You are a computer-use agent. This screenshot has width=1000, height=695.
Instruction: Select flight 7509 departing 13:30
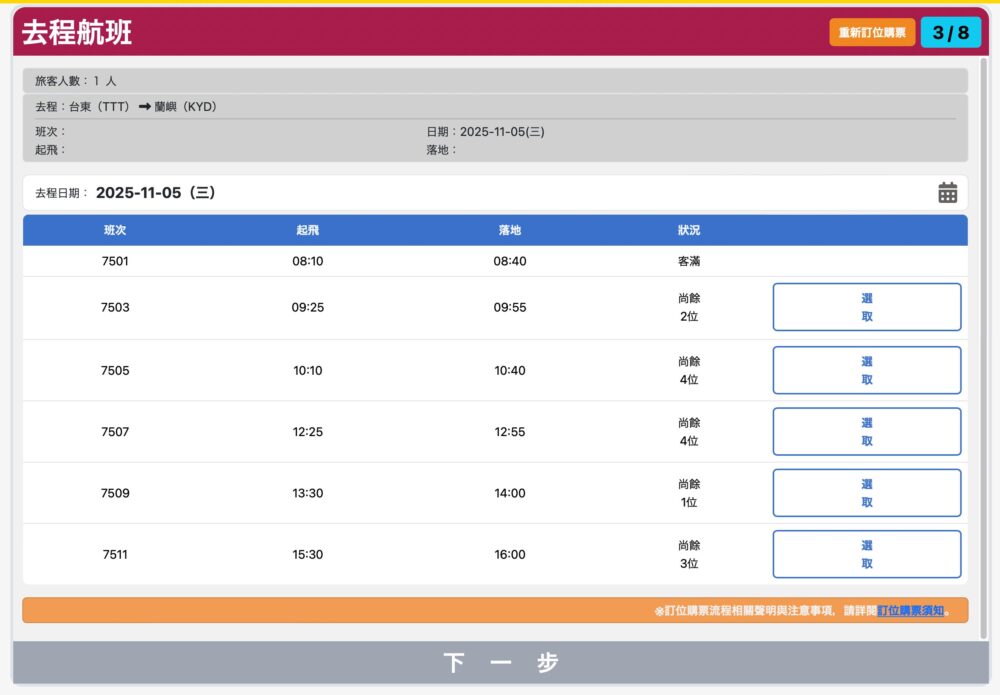click(x=866, y=493)
